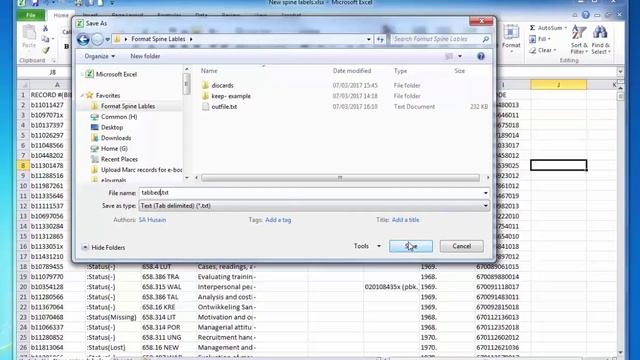640x360 pixels.
Task: Select Excel column J header
Action: 558,84
